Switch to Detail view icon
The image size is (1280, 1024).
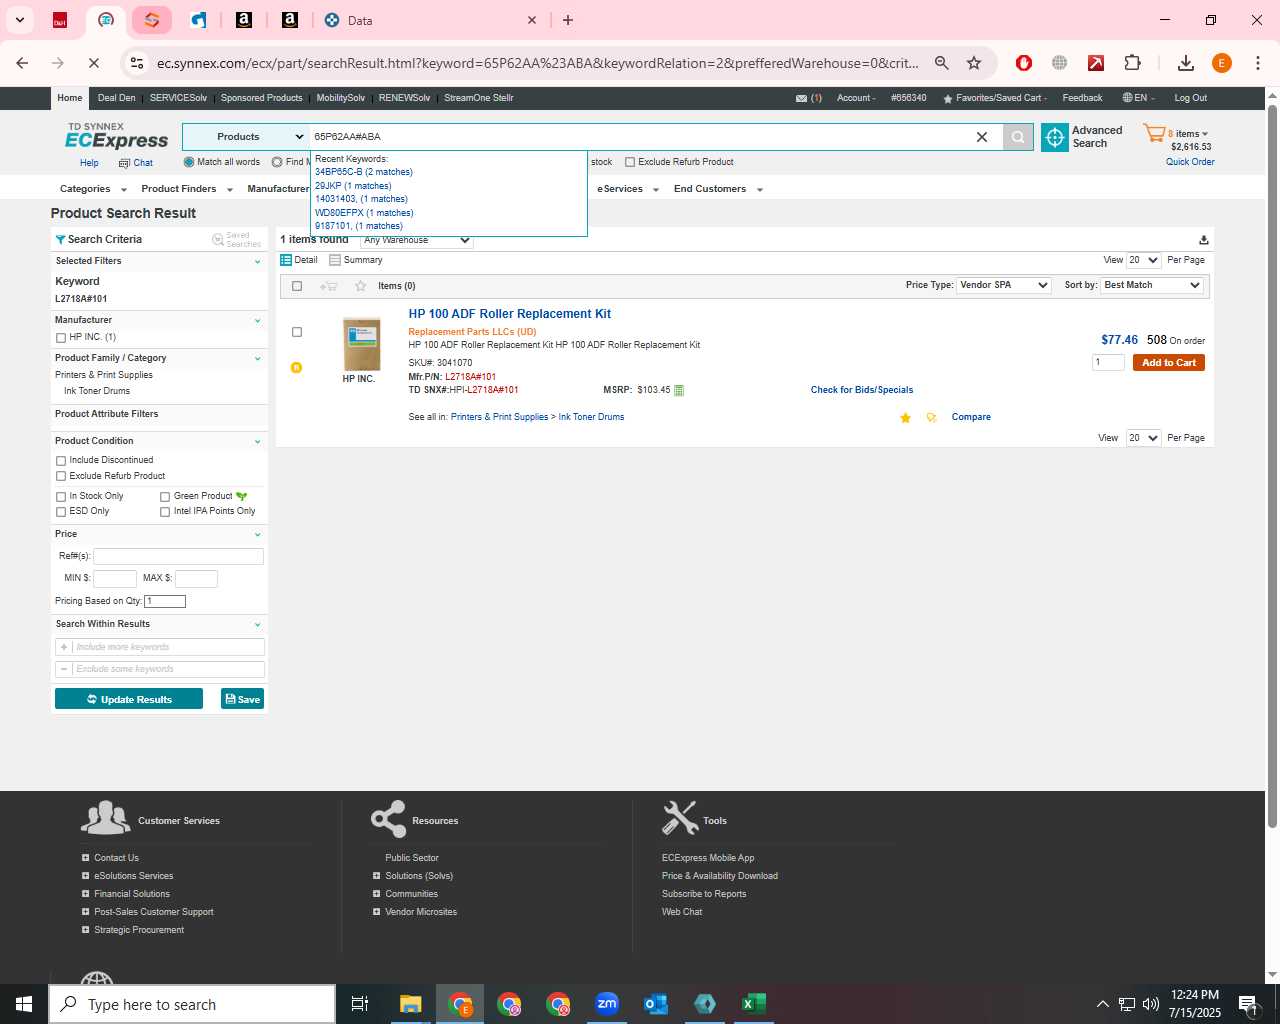tap(286, 260)
